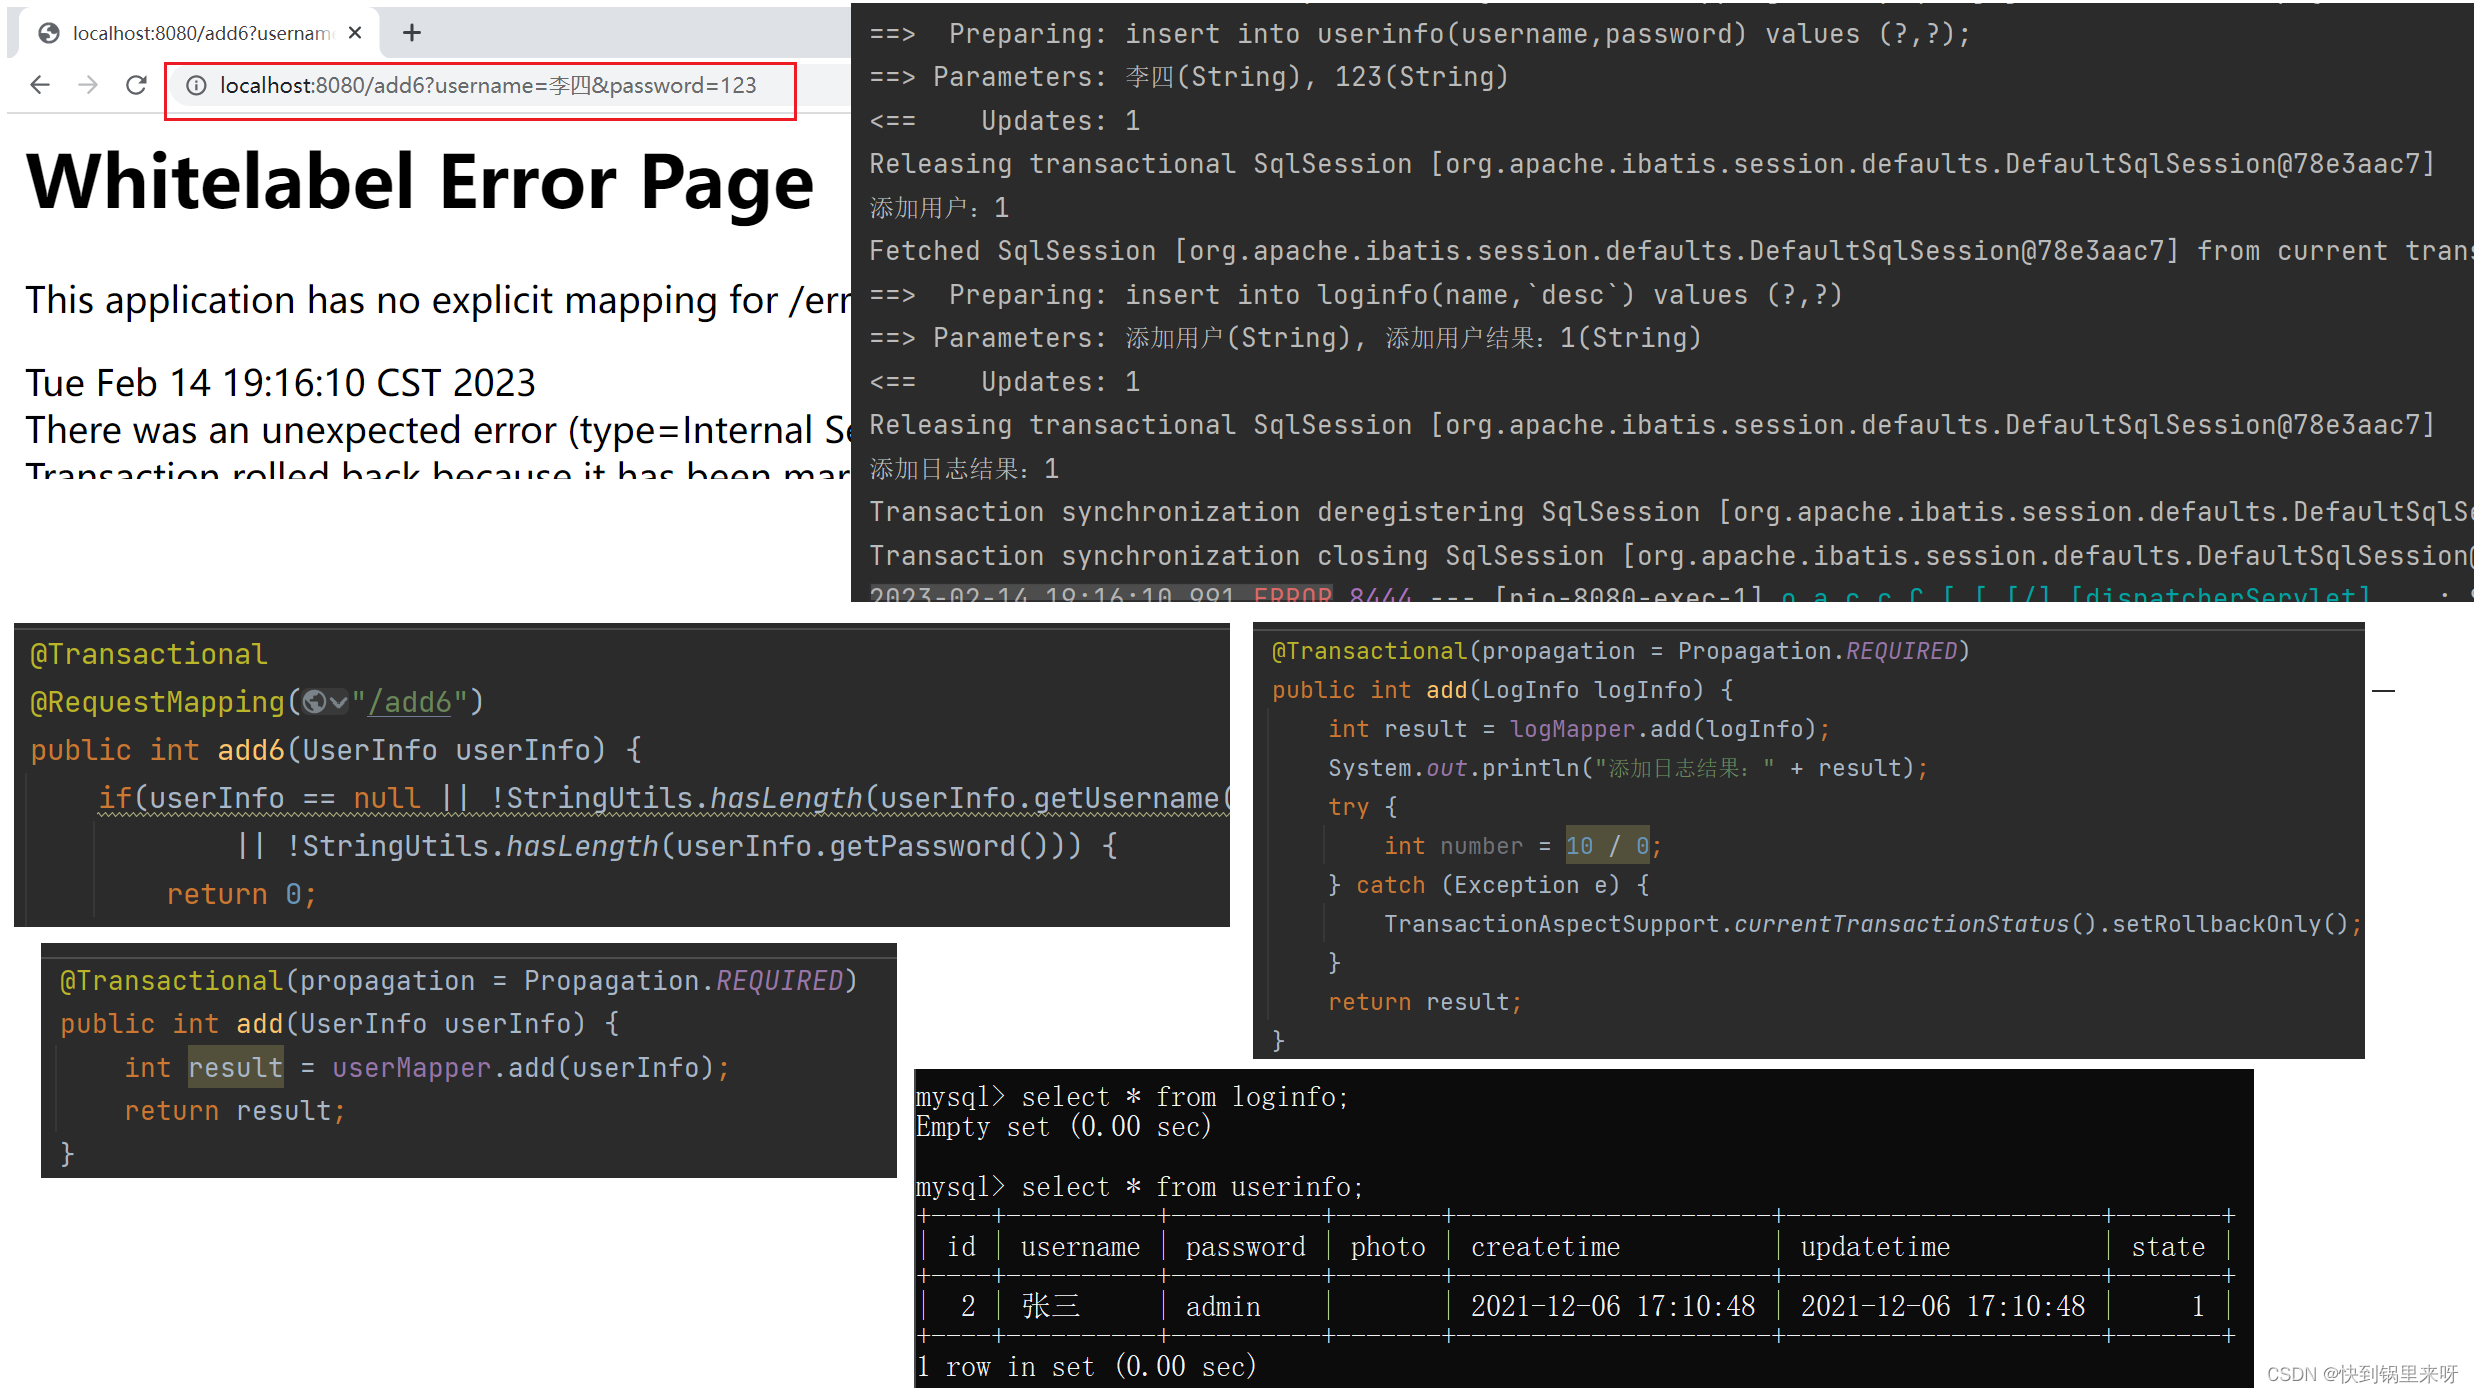Click the browser back arrow

click(40, 85)
